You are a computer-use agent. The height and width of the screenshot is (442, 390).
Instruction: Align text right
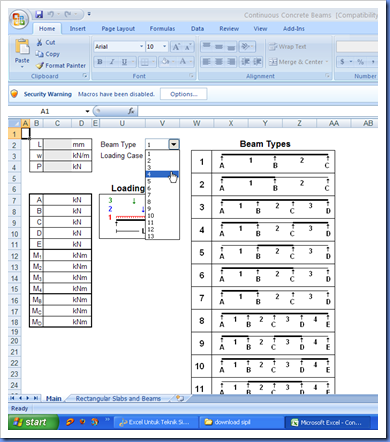pyautogui.click(x=231, y=62)
